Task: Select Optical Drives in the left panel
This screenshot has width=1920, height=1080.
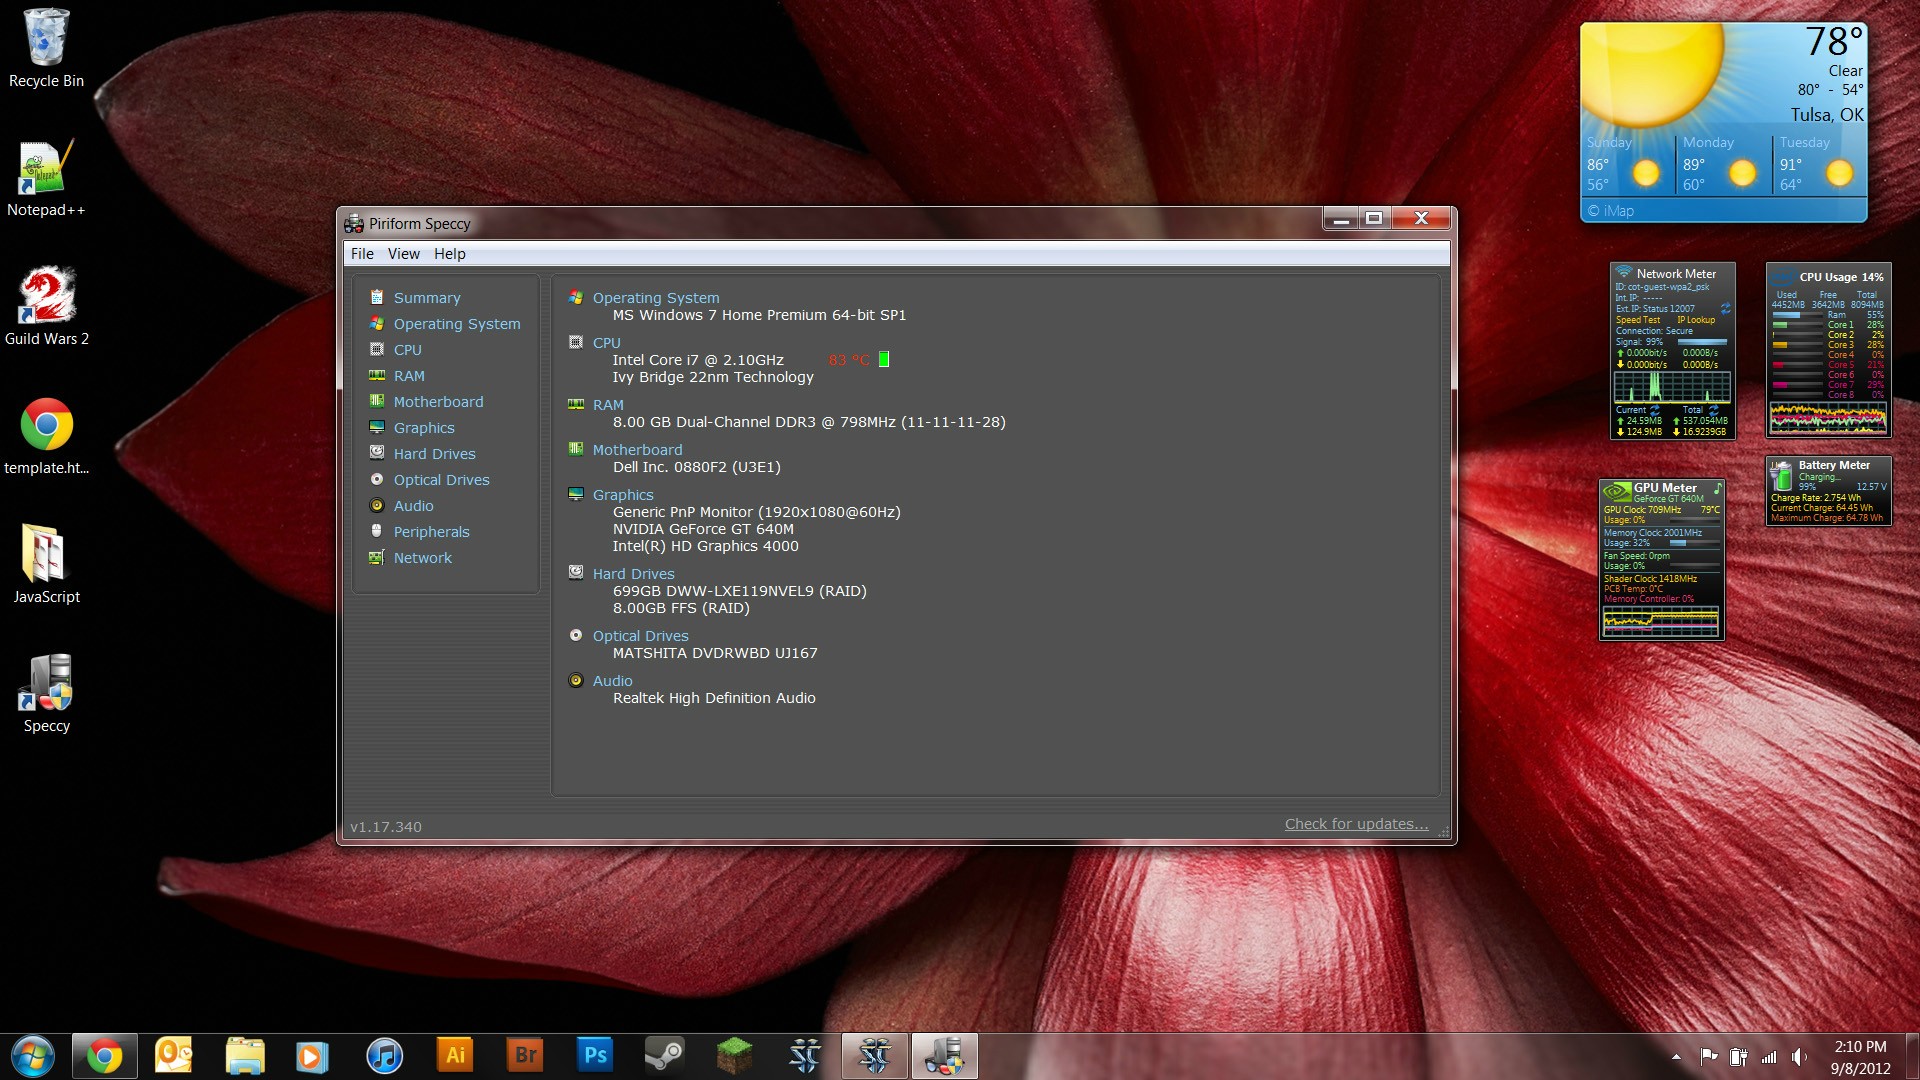Action: (441, 480)
